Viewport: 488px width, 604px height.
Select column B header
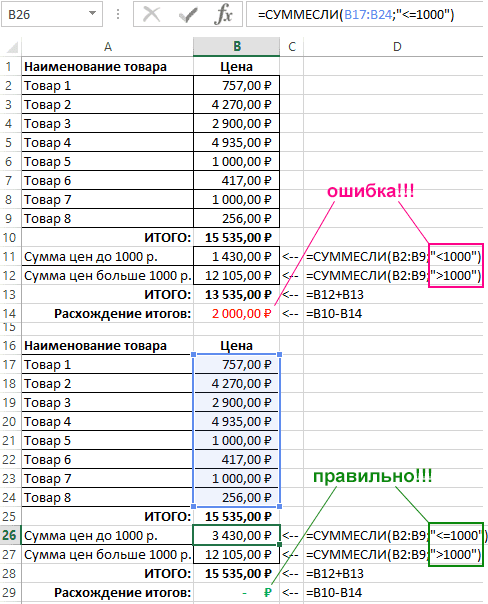[236, 47]
